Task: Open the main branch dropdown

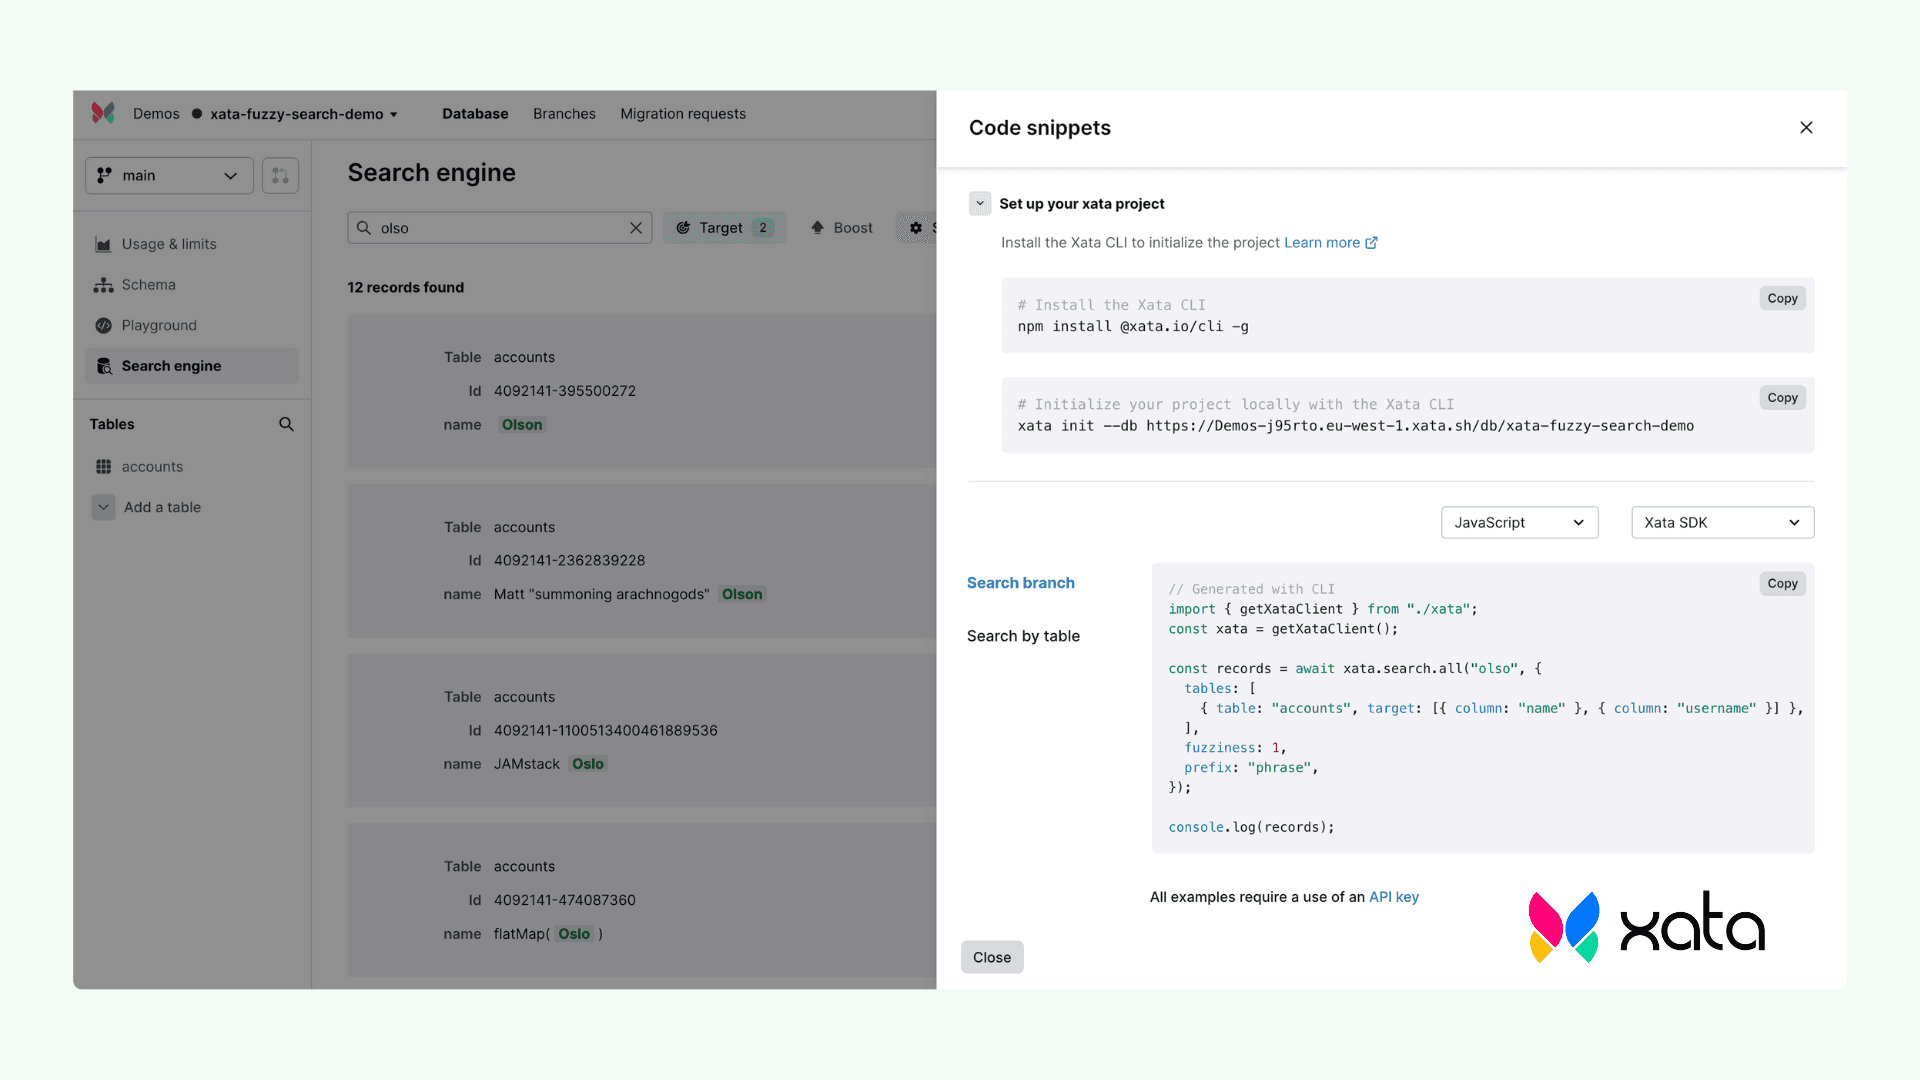Action: pos(169,176)
